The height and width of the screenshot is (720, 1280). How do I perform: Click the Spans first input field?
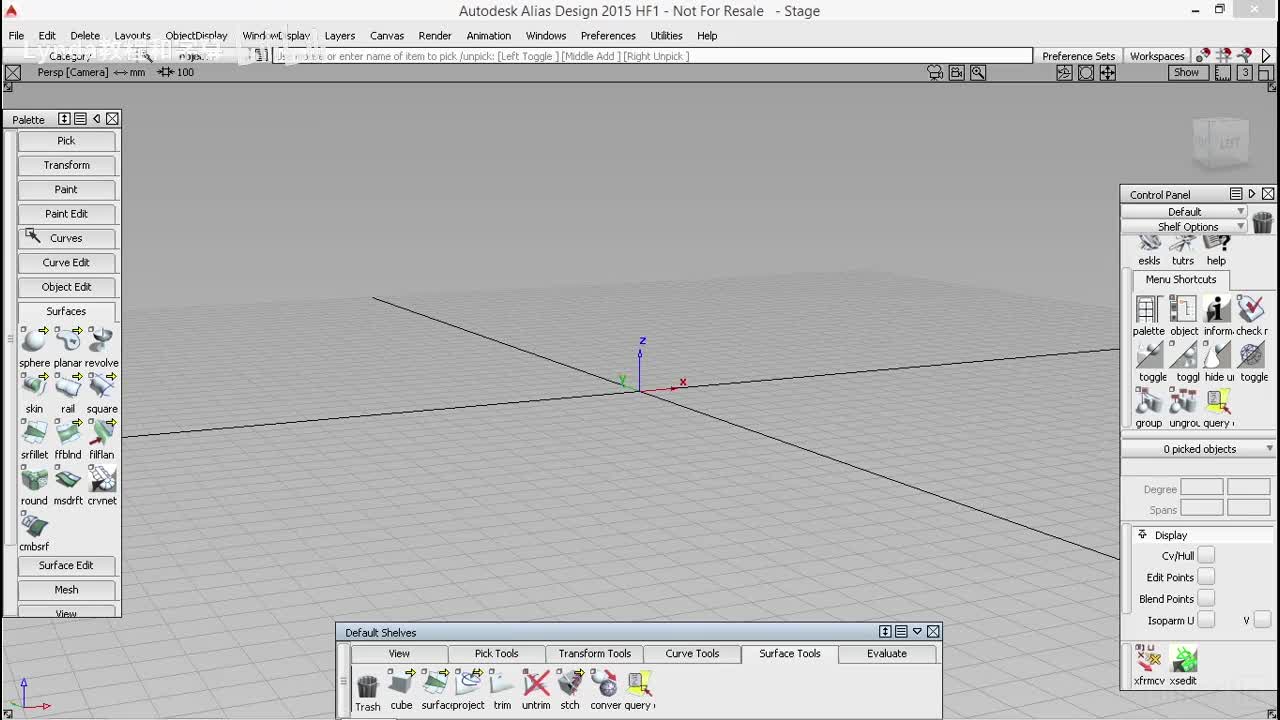click(1202, 508)
